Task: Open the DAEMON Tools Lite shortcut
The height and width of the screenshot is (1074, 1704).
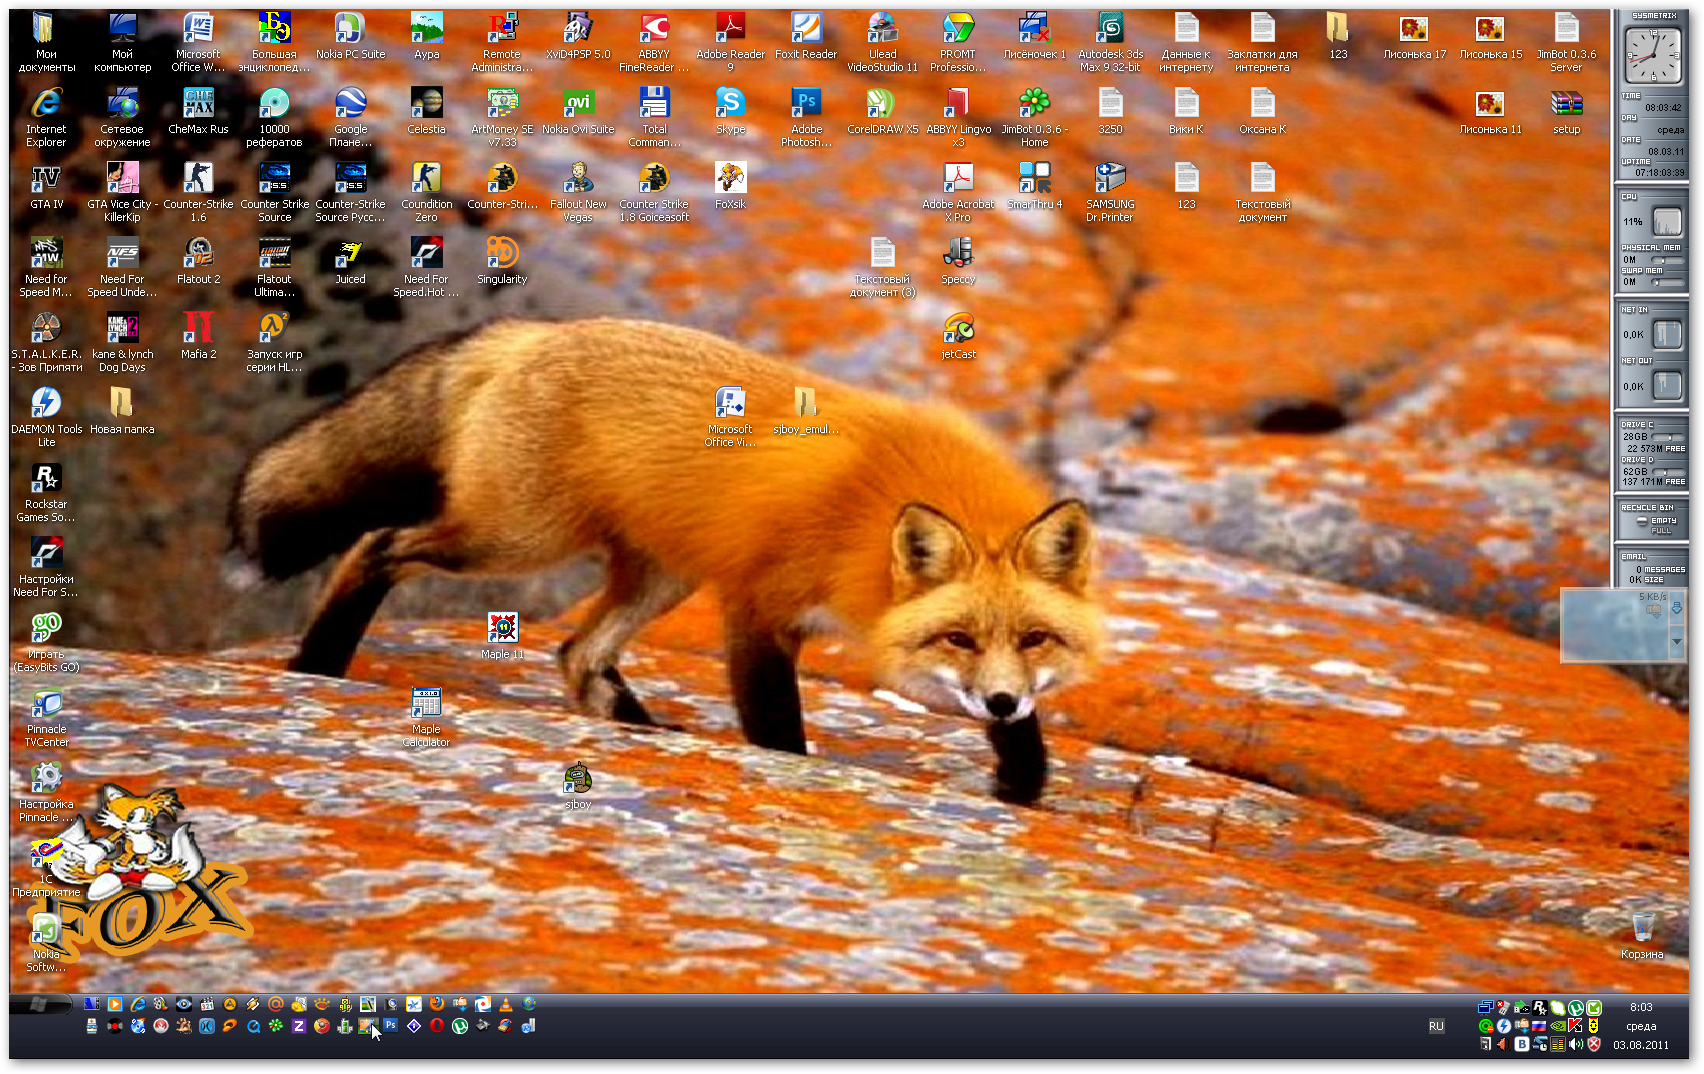Action: coord(46,404)
